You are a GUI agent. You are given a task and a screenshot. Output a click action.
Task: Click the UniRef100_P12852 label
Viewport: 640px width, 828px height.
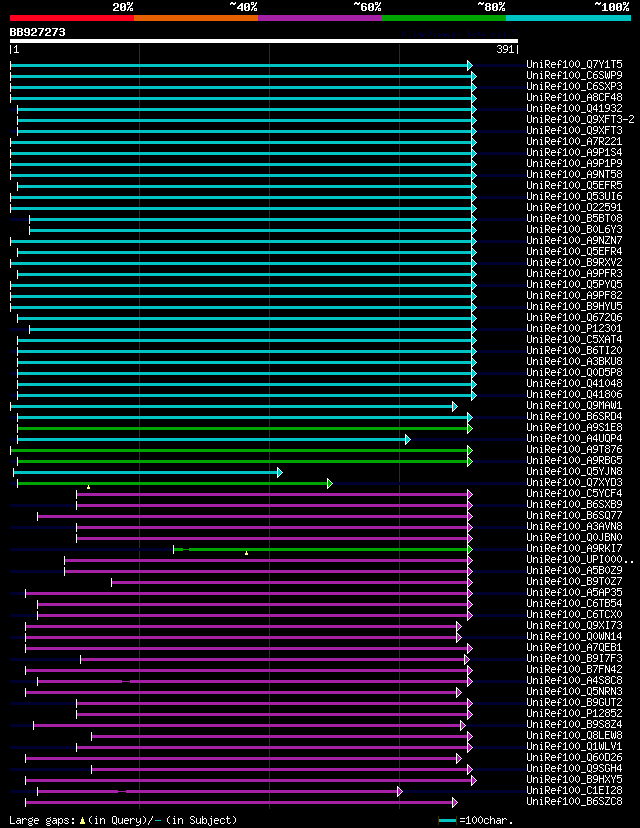point(574,713)
